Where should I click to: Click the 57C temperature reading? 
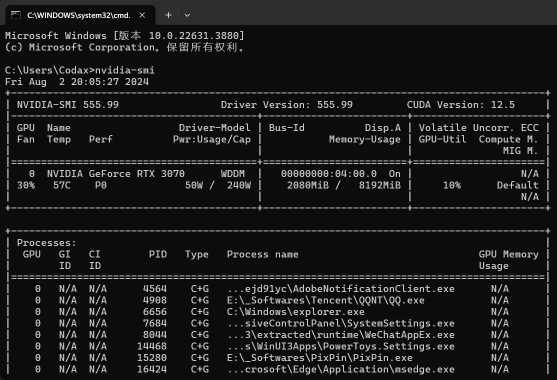[x=62, y=185]
